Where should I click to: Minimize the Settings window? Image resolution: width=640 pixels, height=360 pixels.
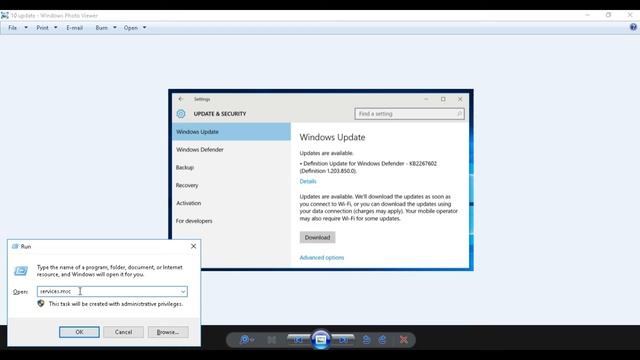point(426,99)
